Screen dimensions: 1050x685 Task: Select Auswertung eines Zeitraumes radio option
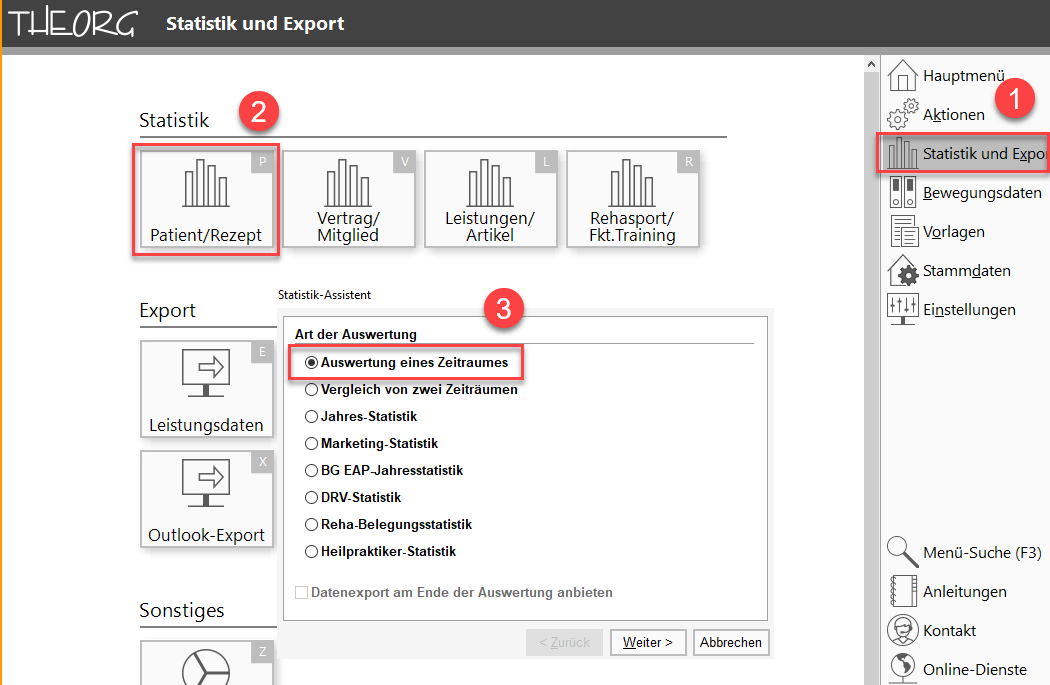tap(312, 363)
